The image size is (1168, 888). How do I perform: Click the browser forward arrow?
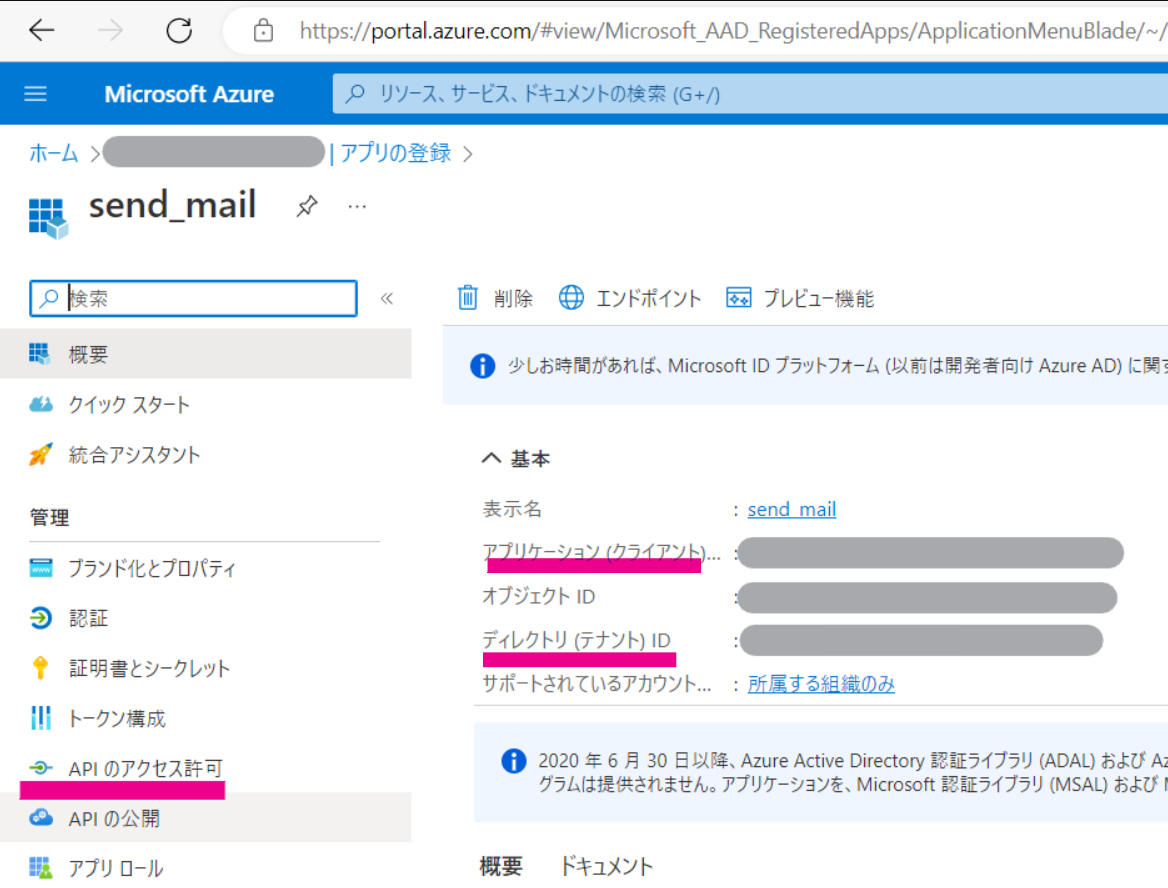(110, 31)
